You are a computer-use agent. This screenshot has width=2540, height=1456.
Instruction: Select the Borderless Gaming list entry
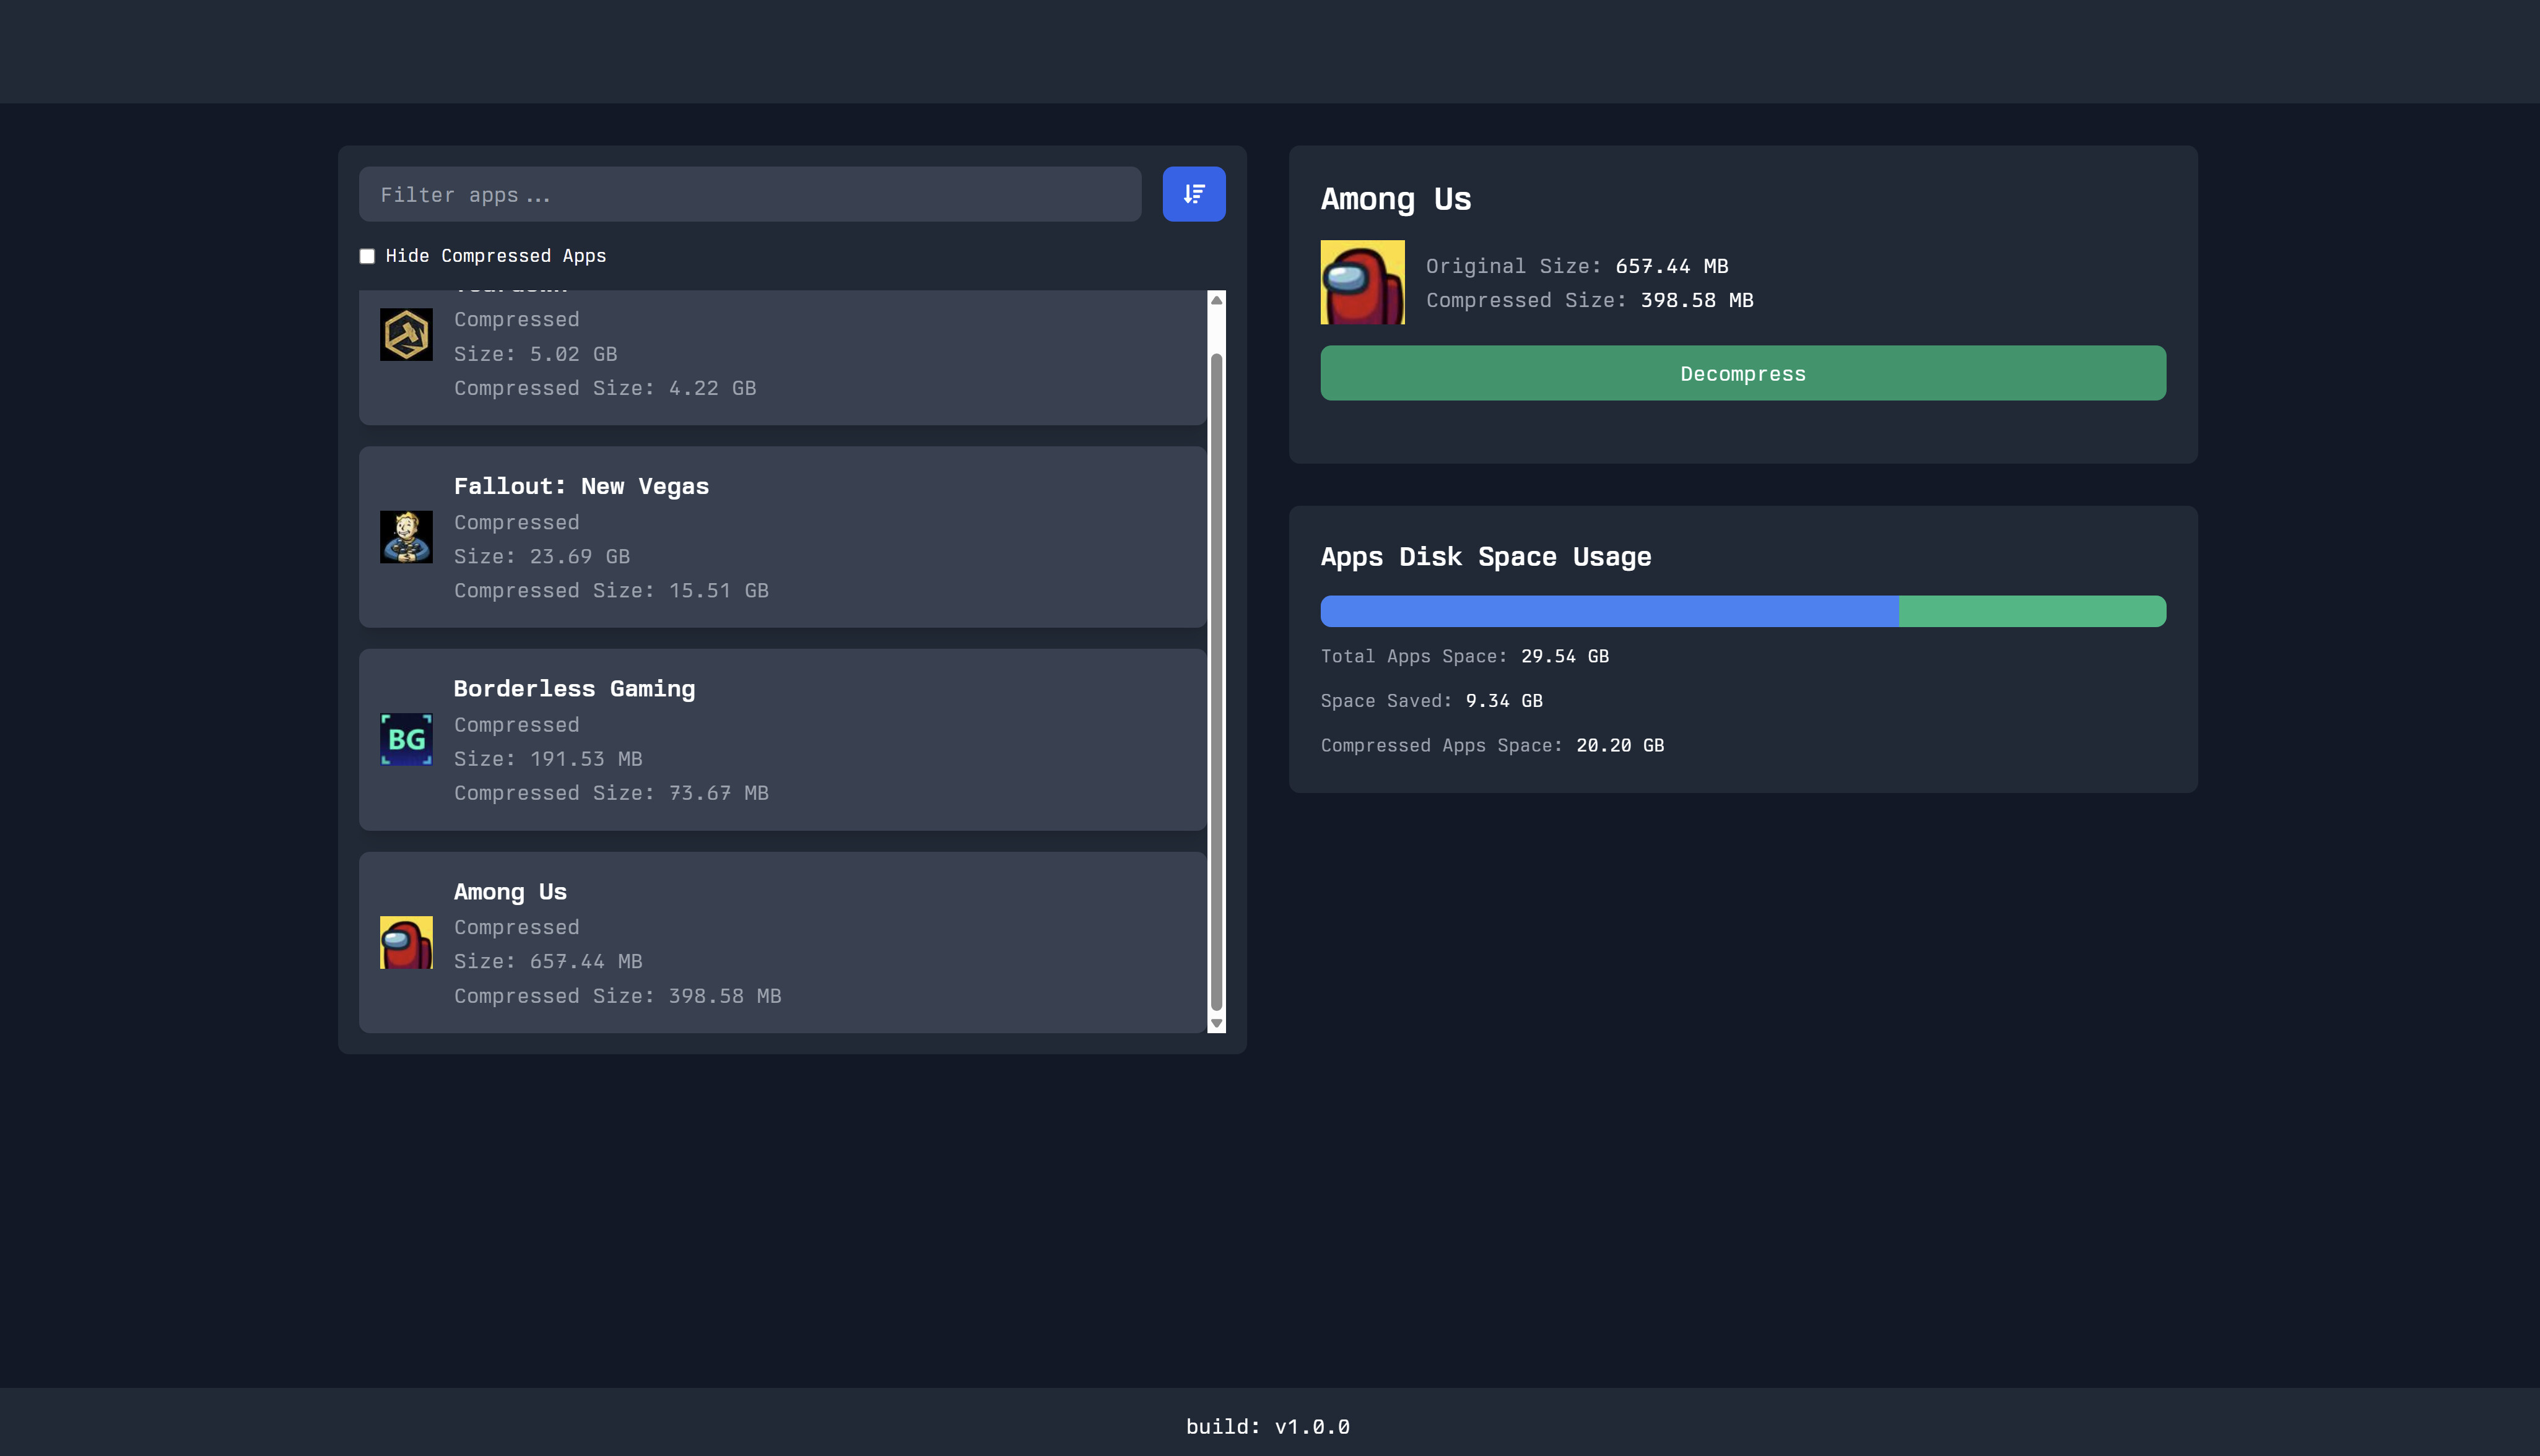click(x=783, y=739)
